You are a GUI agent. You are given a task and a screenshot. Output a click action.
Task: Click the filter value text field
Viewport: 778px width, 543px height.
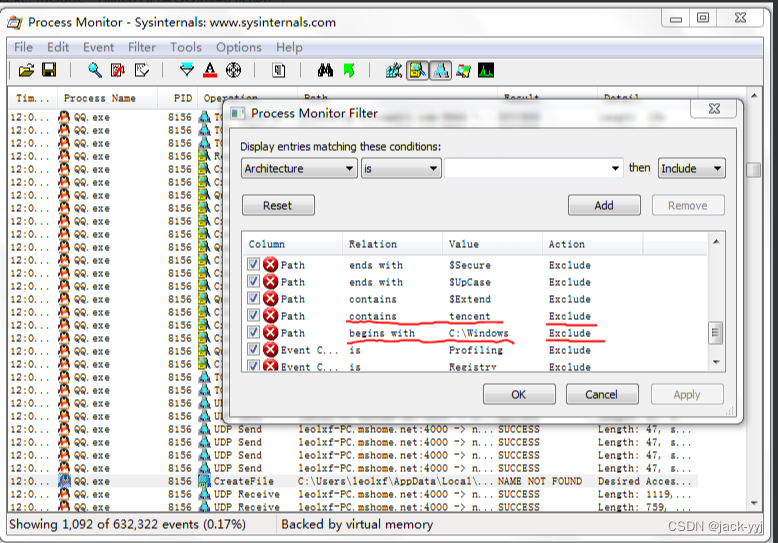(x=526, y=168)
